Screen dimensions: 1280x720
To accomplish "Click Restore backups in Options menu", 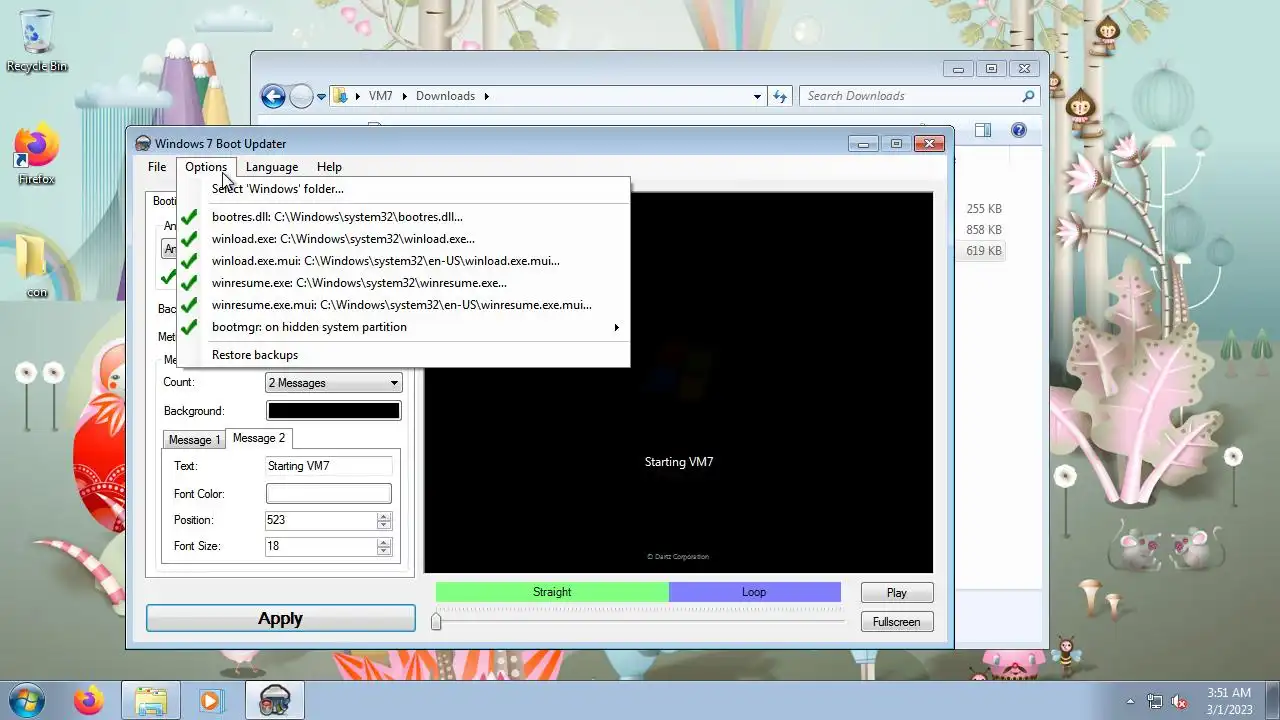I will tap(404, 355).
